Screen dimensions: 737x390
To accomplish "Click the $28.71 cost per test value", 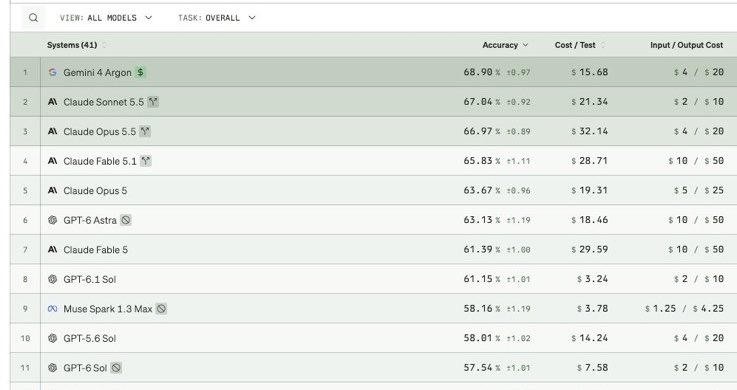I will (589, 161).
